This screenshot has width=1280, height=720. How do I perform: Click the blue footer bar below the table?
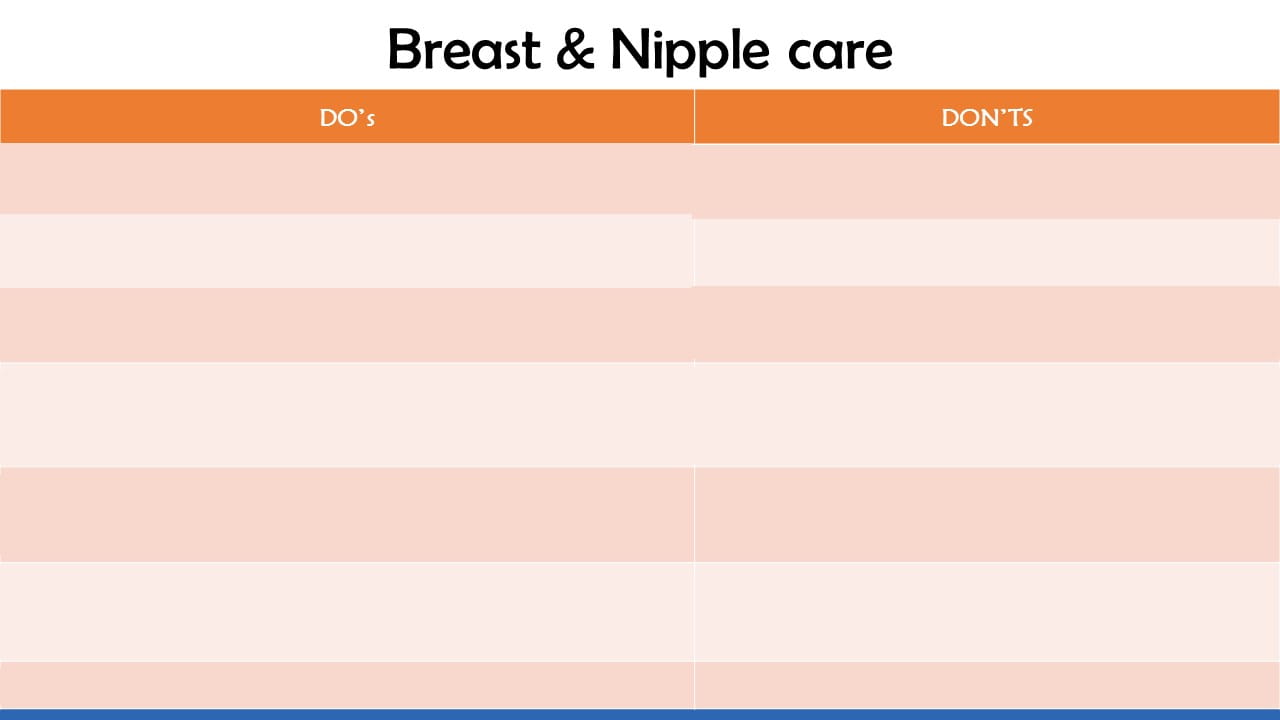[x=640, y=715]
